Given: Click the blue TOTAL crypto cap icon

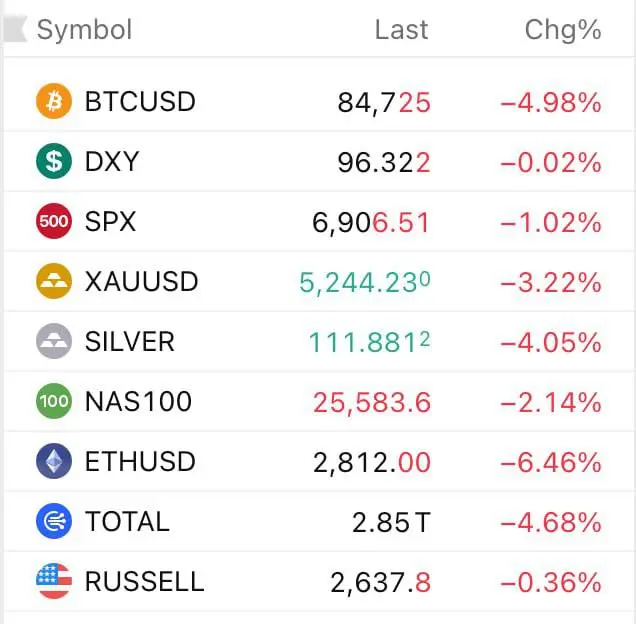Looking at the screenshot, I should (54, 521).
